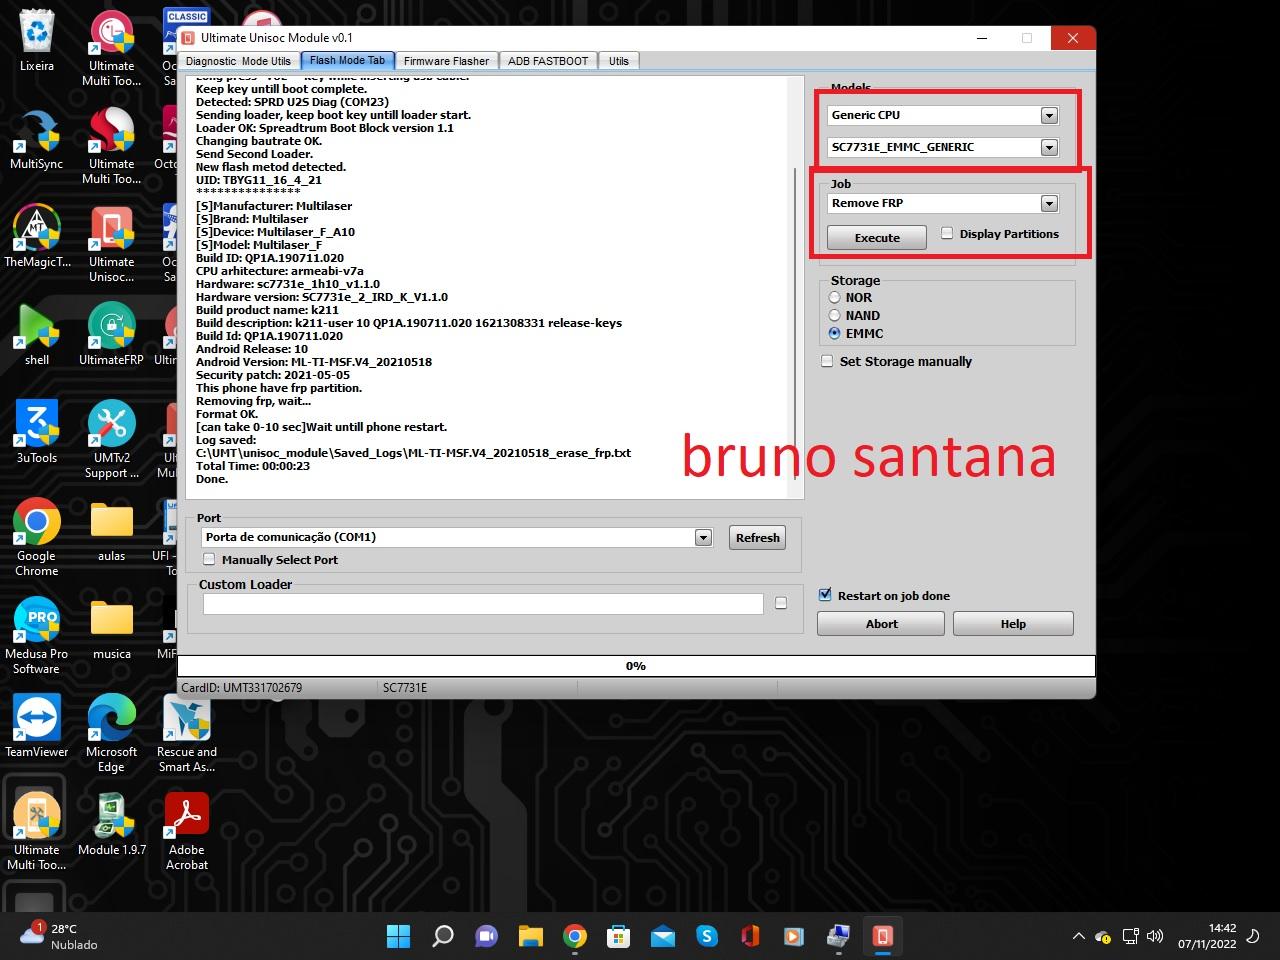Click the volume icon in system tray
The width and height of the screenshot is (1280, 960).
pyautogui.click(x=1155, y=937)
